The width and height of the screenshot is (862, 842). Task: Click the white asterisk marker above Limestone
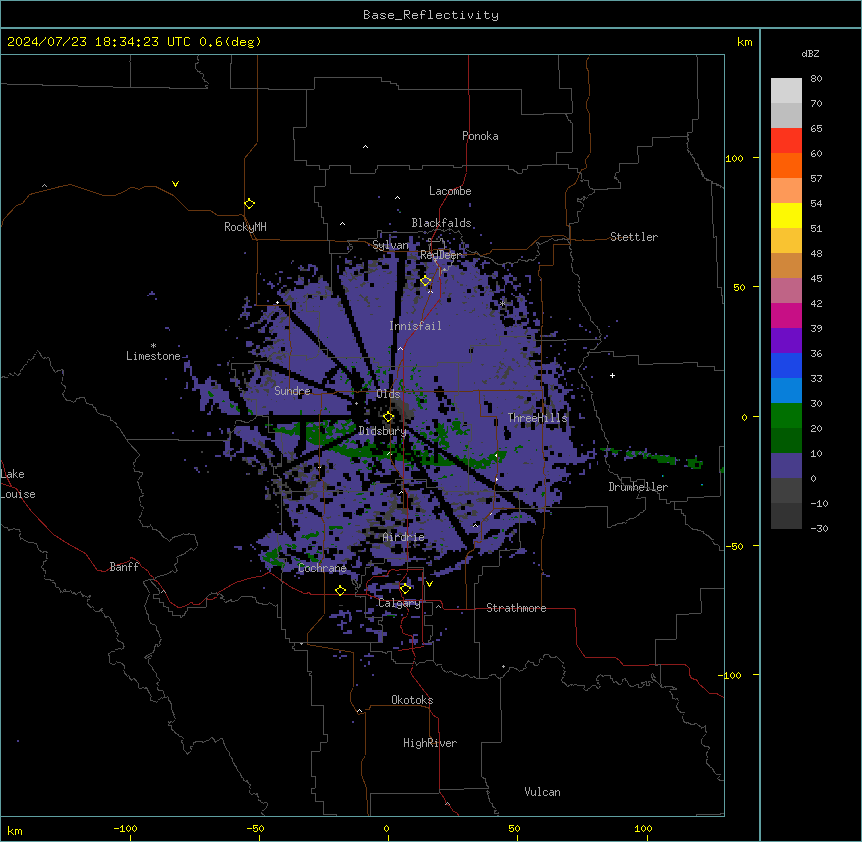(x=153, y=346)
